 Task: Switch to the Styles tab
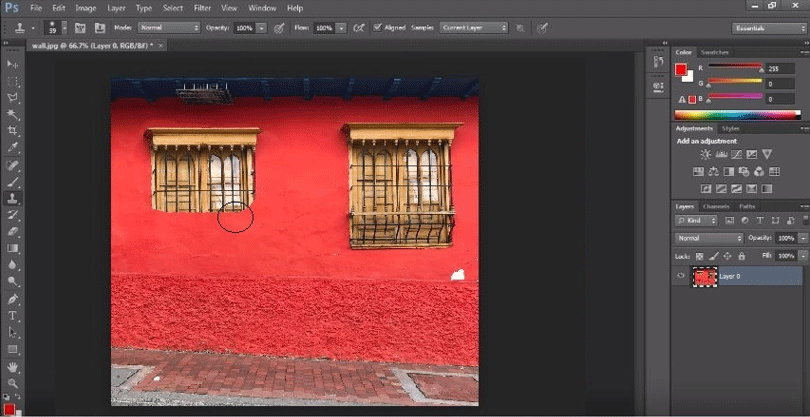point(730,128)
